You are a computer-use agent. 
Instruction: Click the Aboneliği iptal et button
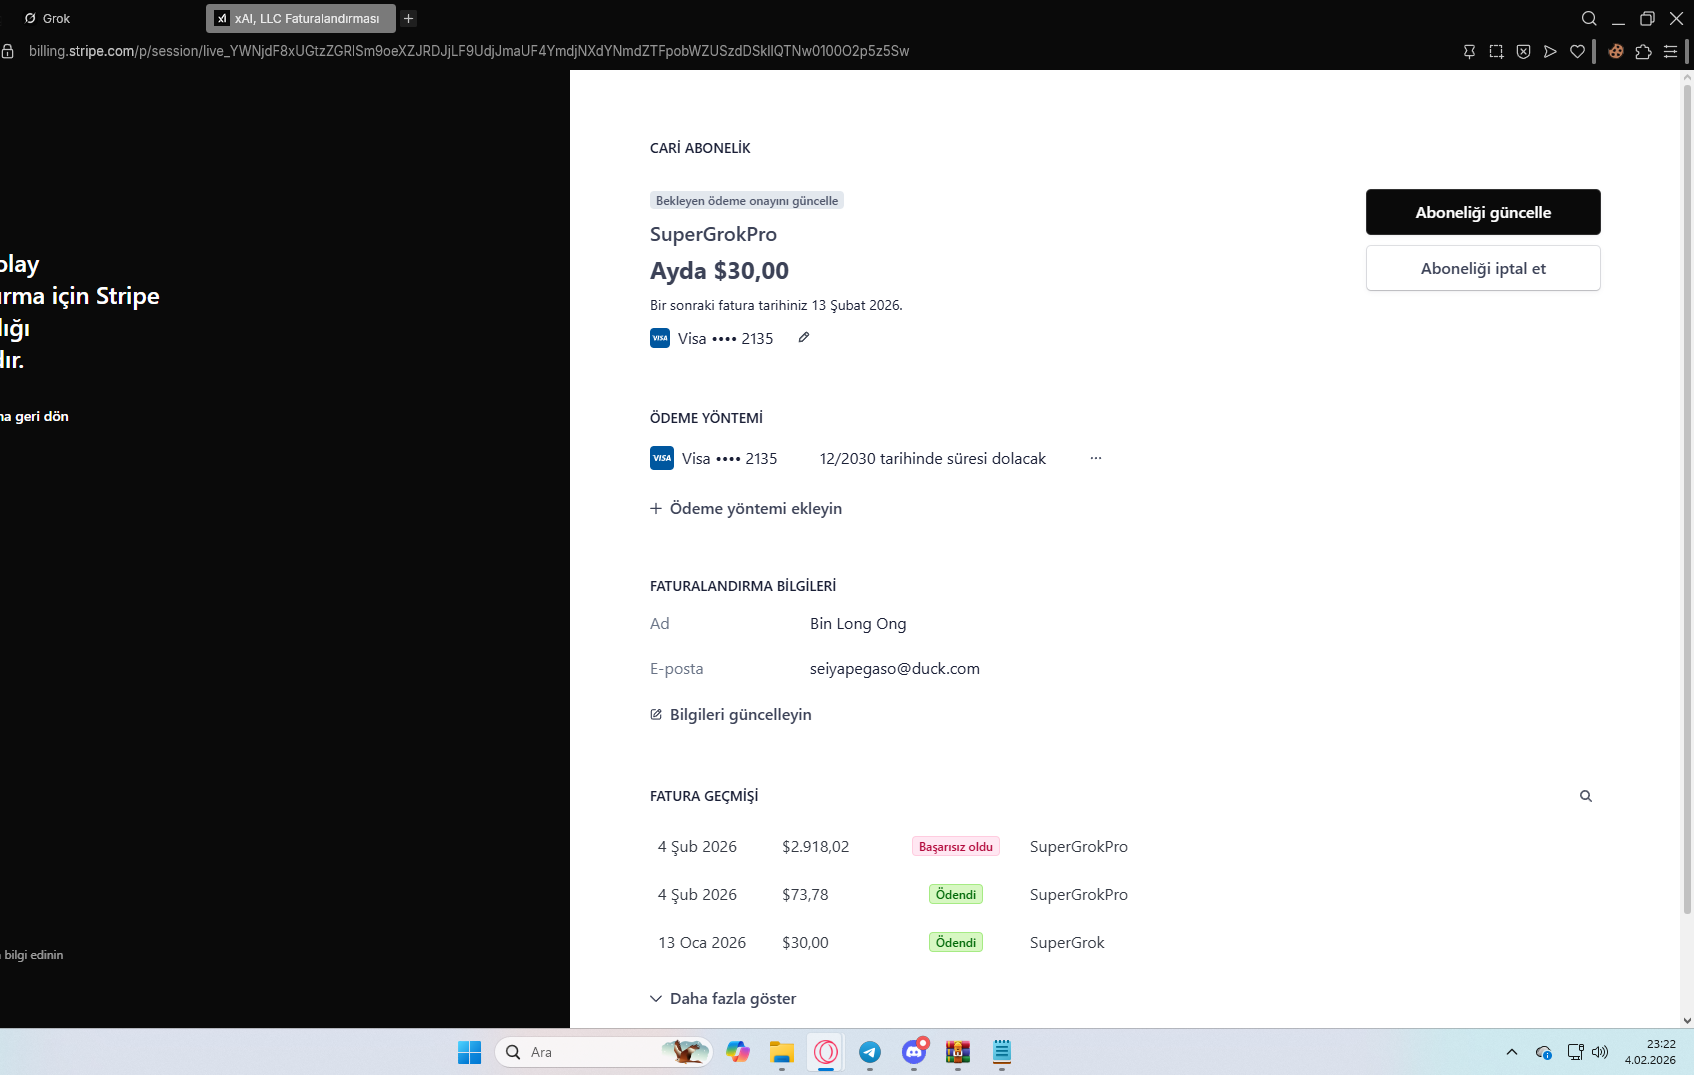[1483, 268]
